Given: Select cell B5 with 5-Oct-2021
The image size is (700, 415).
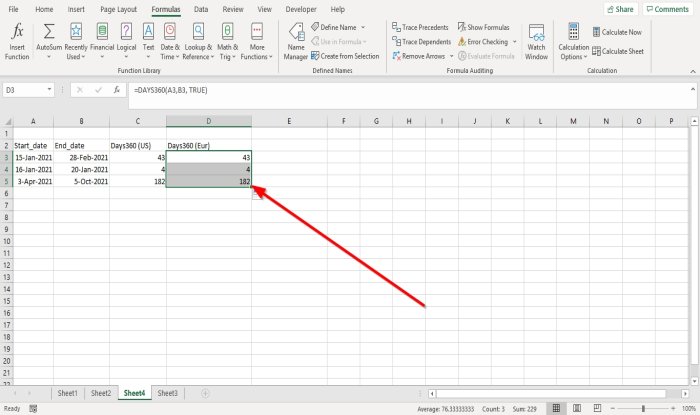Looking at the screenshot, I should click(81, 182).
